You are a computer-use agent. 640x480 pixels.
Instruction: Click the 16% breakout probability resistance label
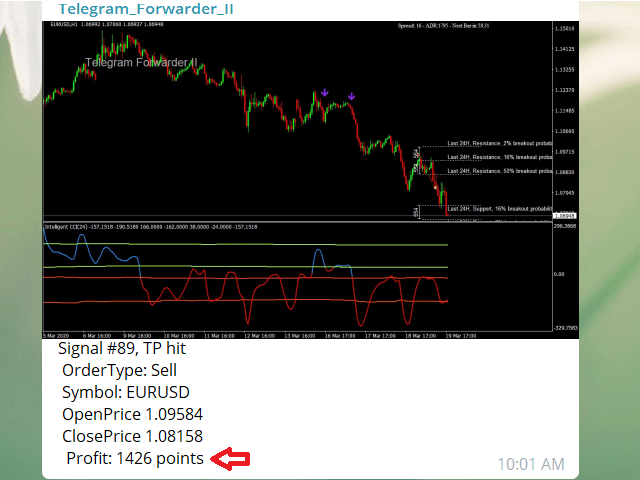(499, 157)
